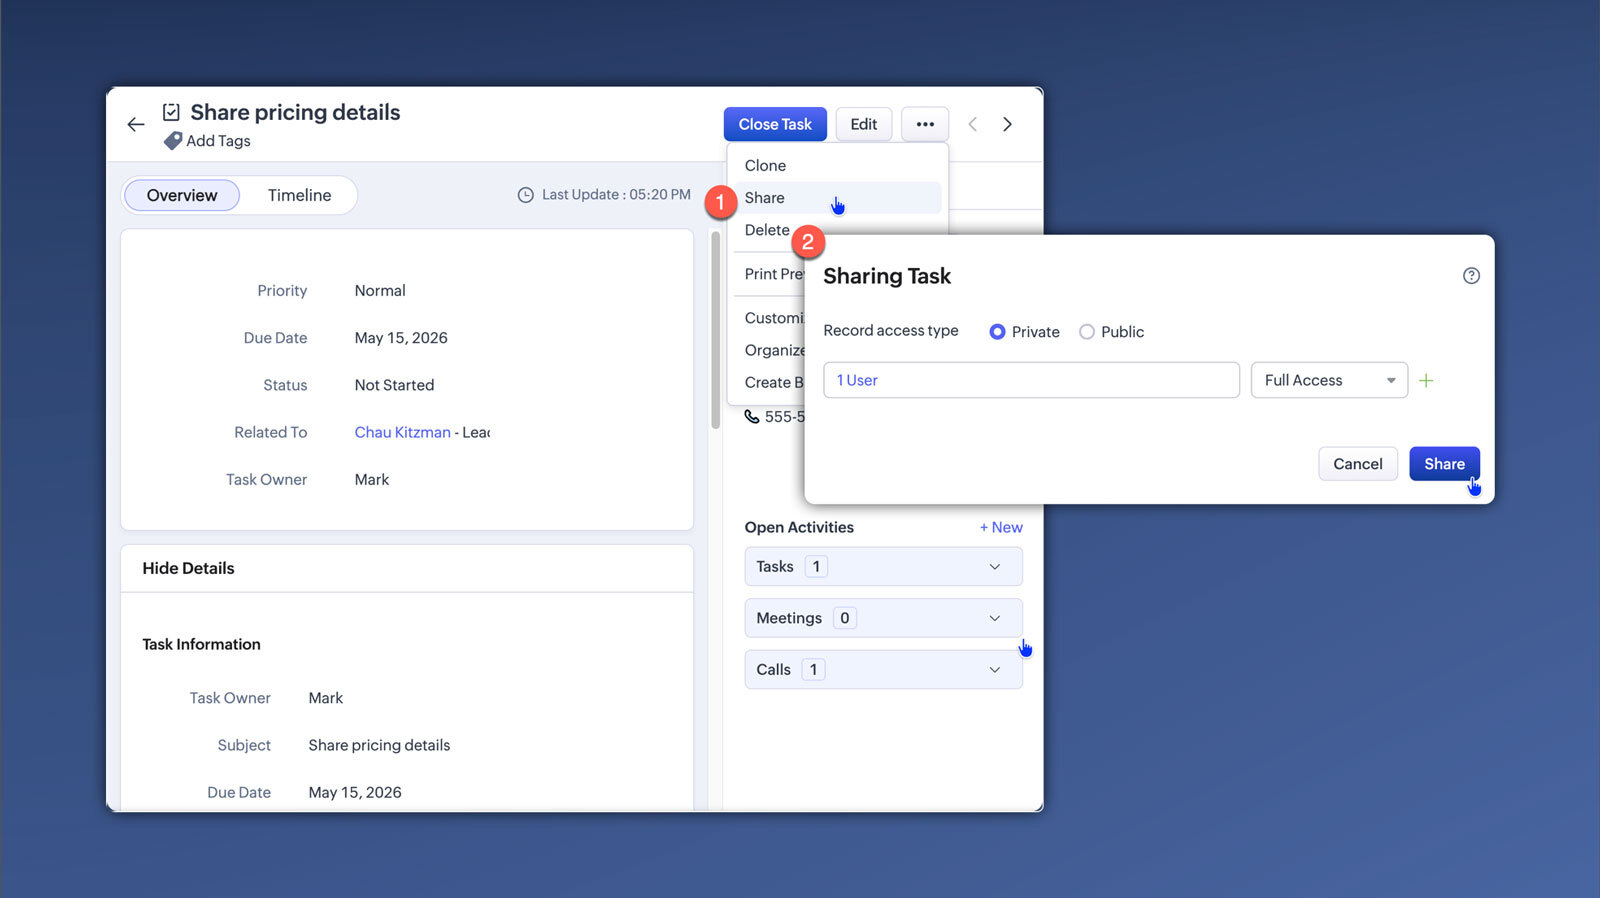
Task: Go to the next record arrow
Action: tap(1007, 124)
